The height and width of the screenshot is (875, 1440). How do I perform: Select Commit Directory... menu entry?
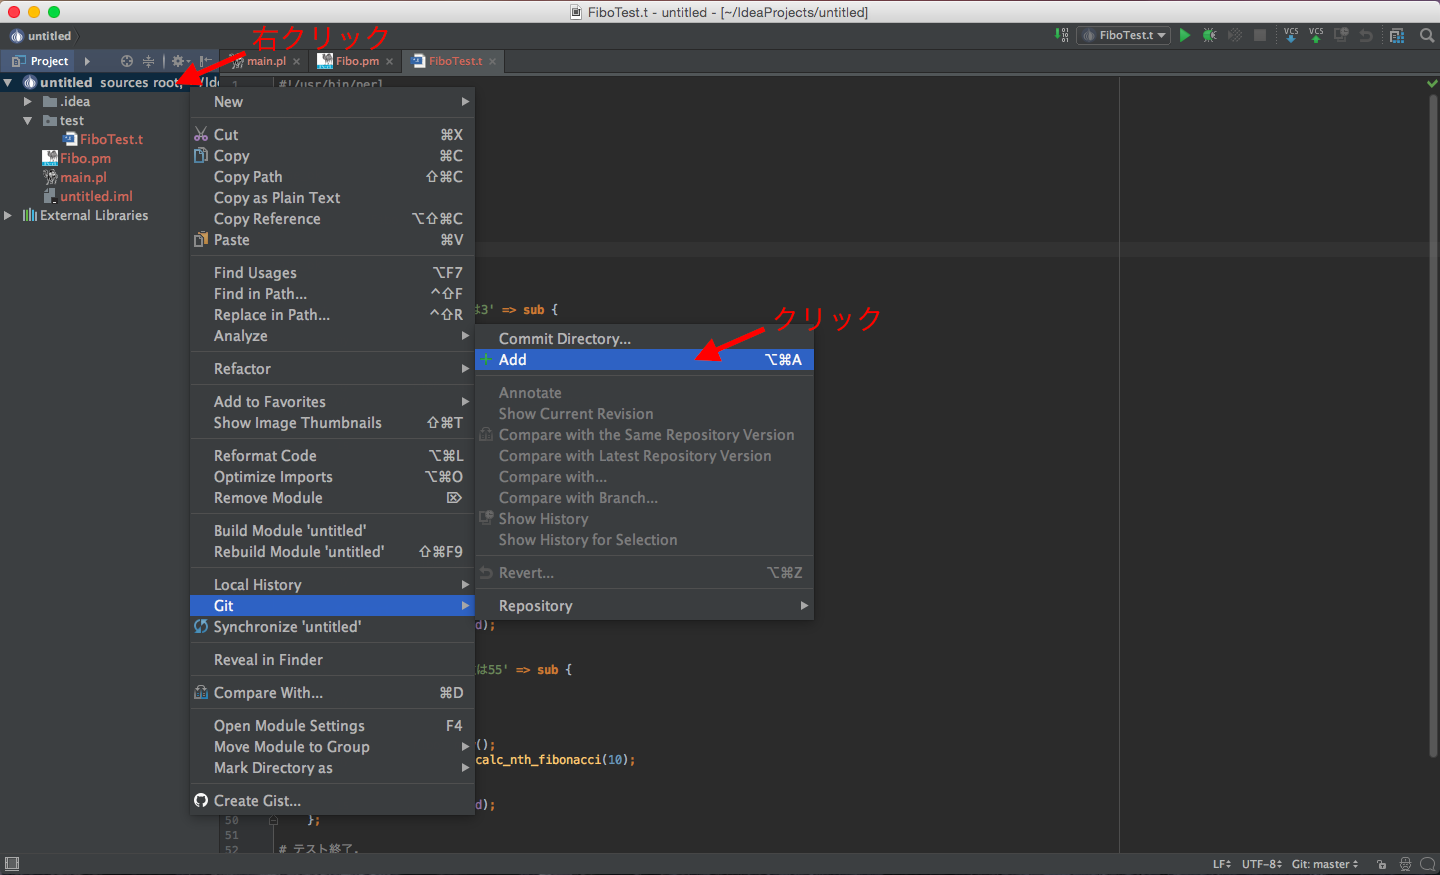click(x=564, y=339)
